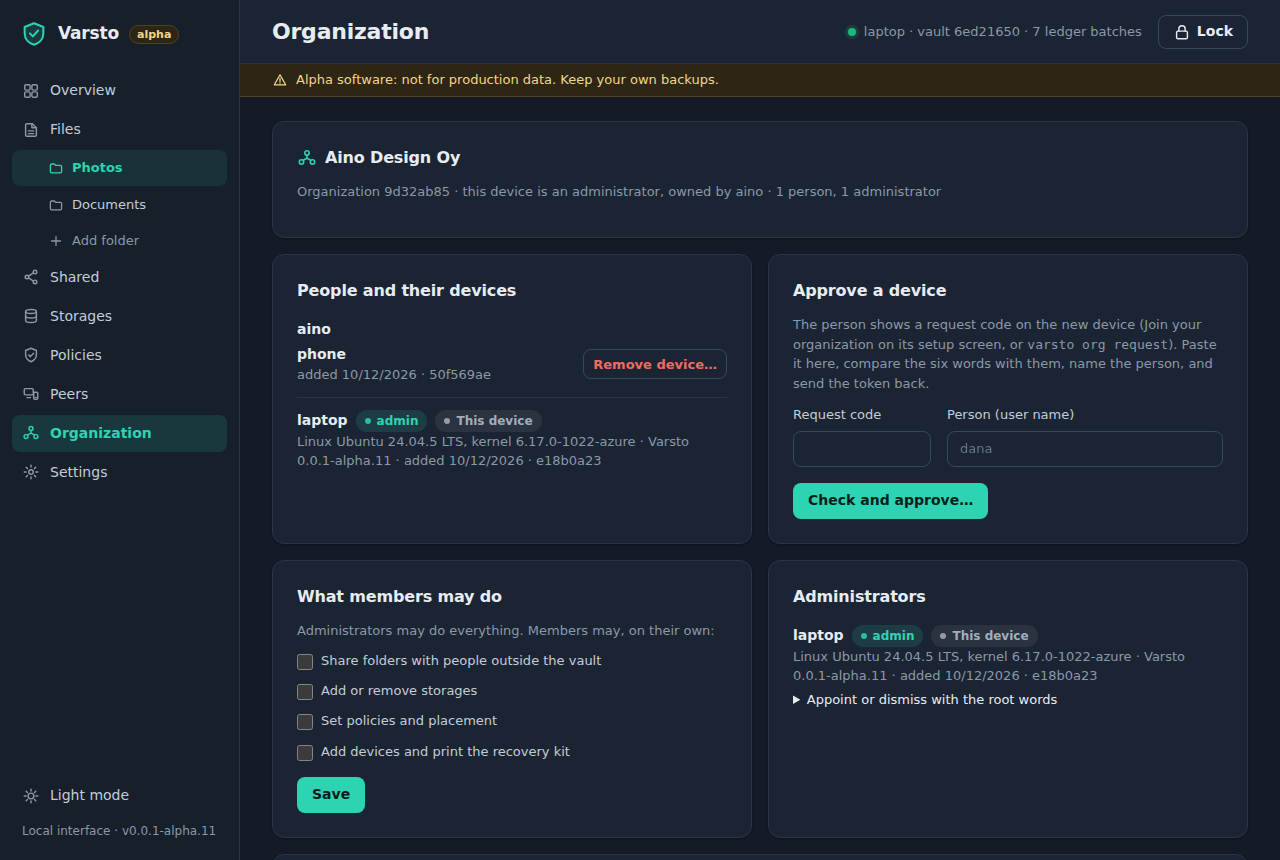Viewport: 1280px width, 860px height.
Task: Open the Storages page
Action: pos(119,316)
